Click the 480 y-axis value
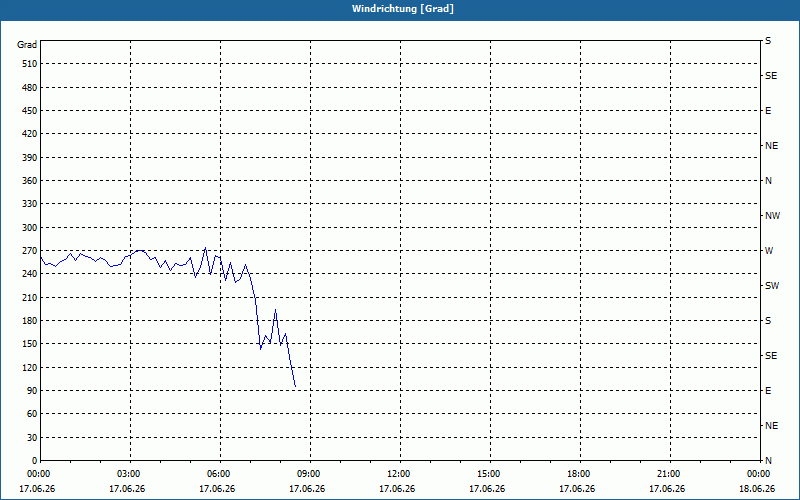 point(30,87)
